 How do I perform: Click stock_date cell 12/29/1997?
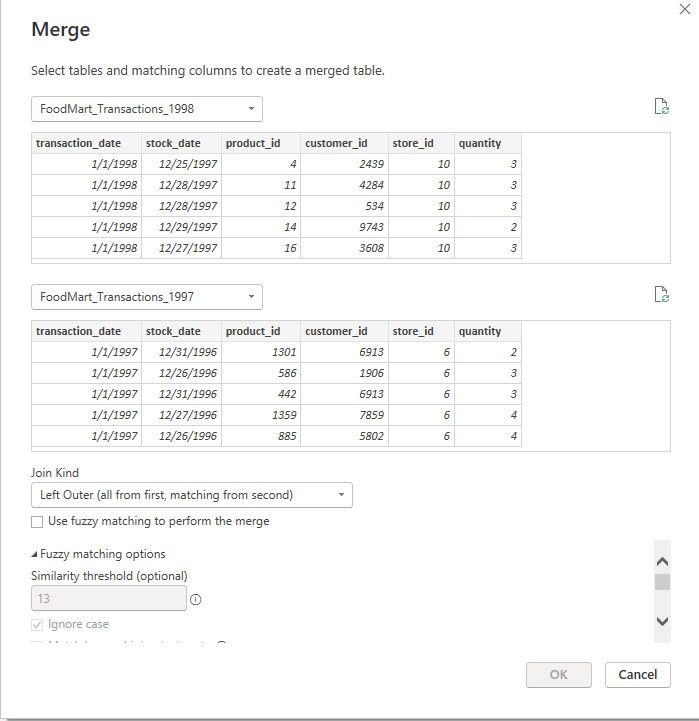click(181, 227)
